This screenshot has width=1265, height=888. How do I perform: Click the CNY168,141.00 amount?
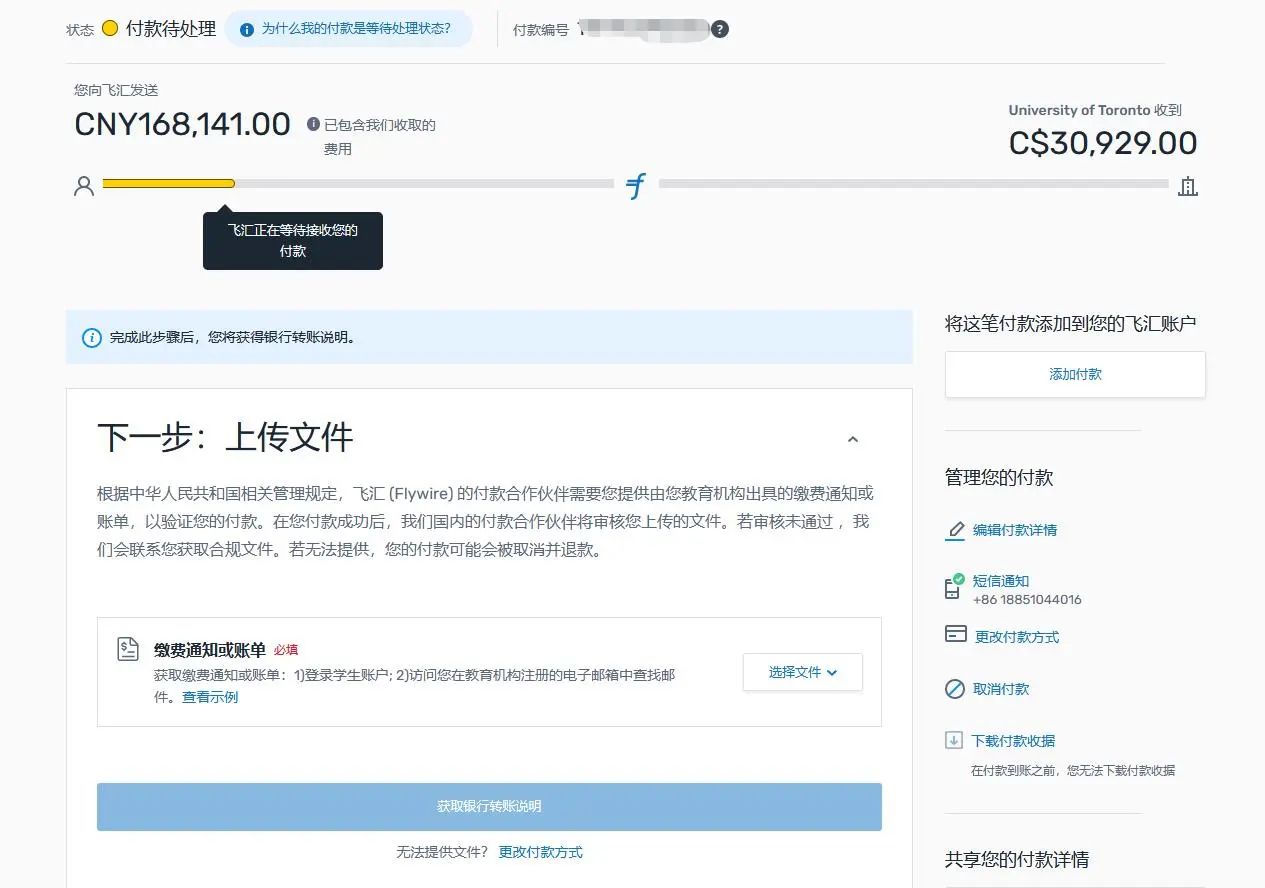[183, 124]
